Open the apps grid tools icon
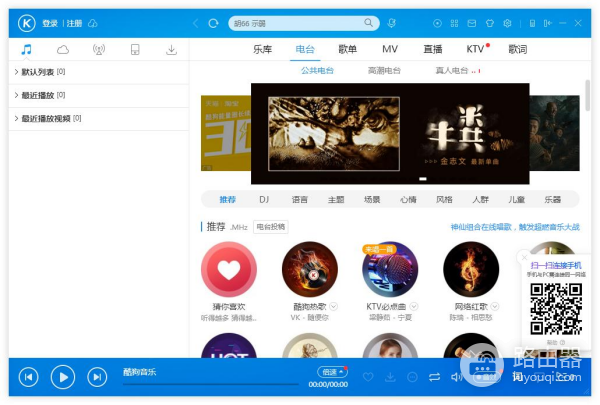This screenshot has height=405, width=600. click(x=454, y=23)
